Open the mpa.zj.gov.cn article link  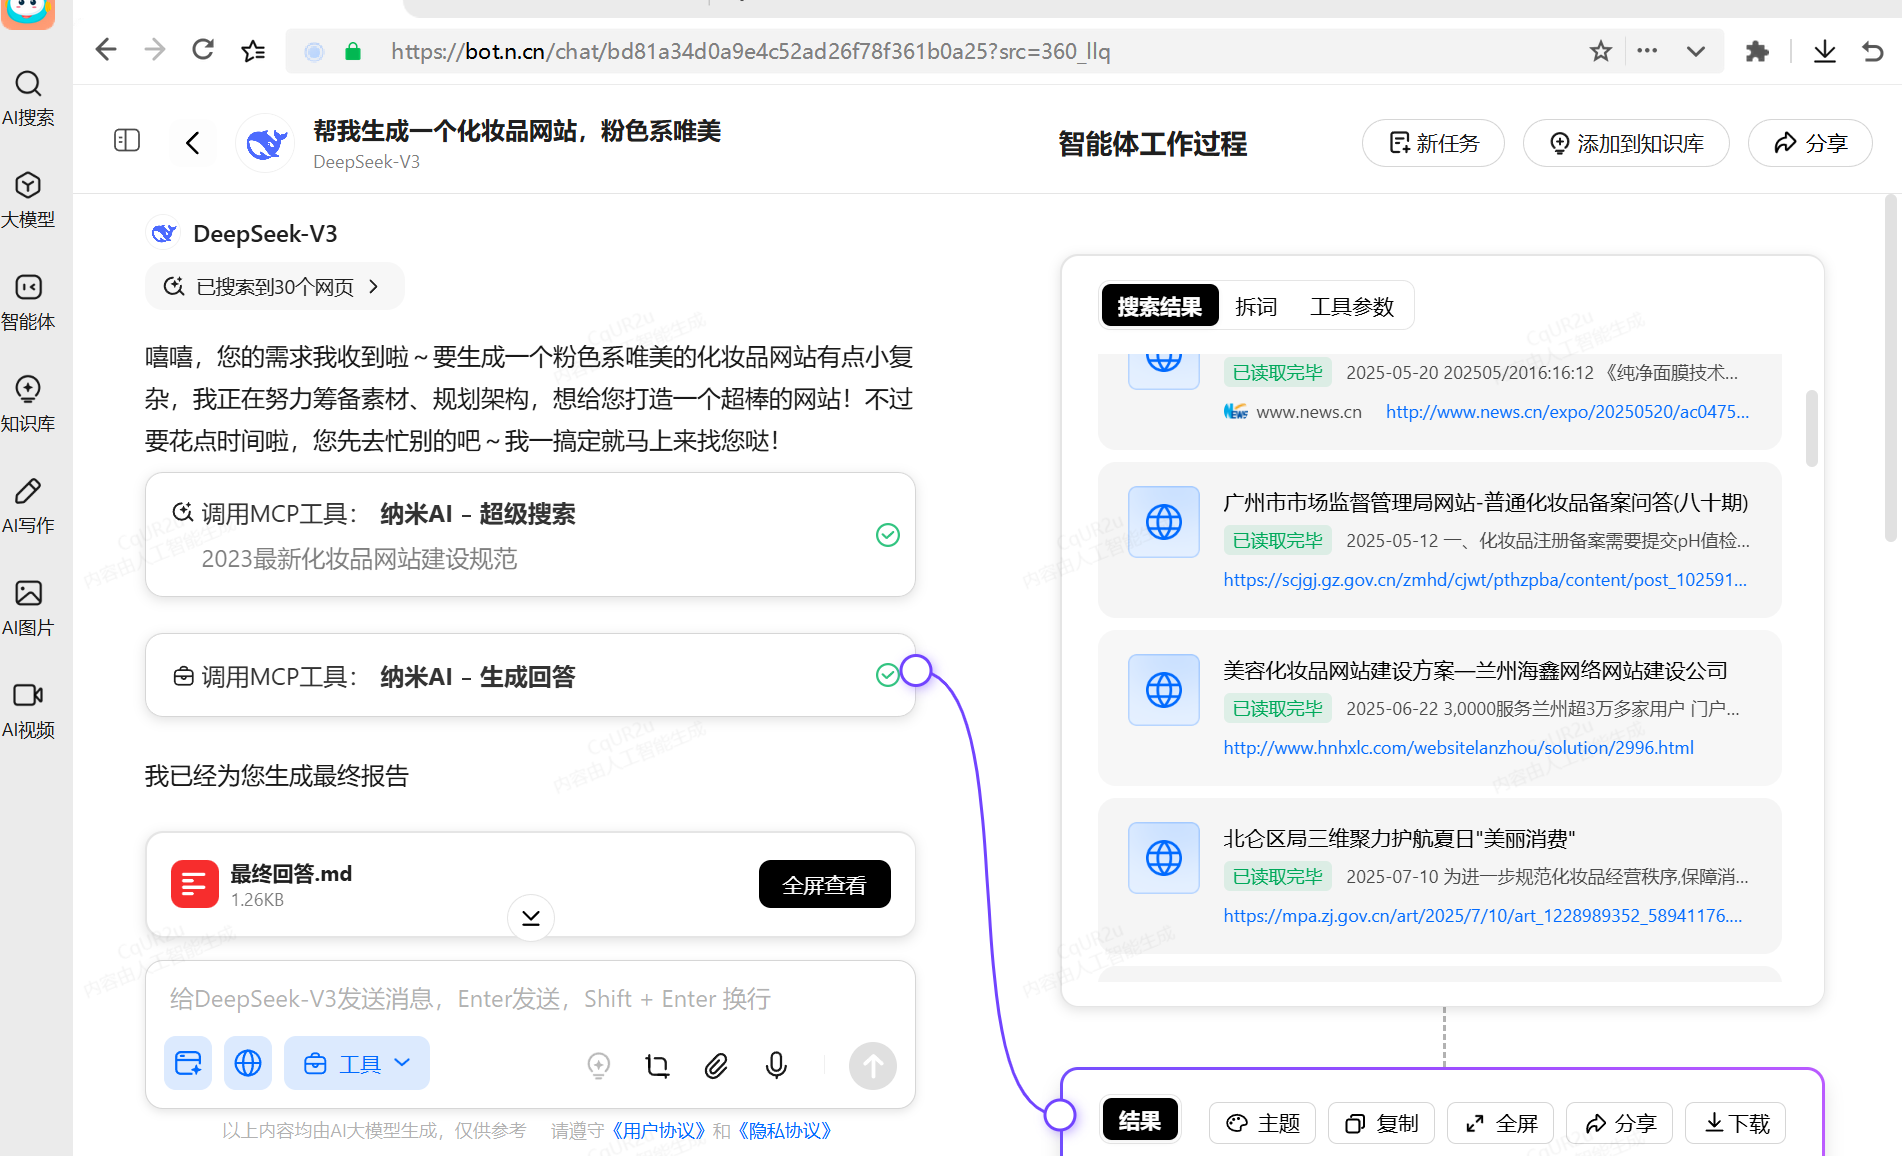coord(1482,915)
